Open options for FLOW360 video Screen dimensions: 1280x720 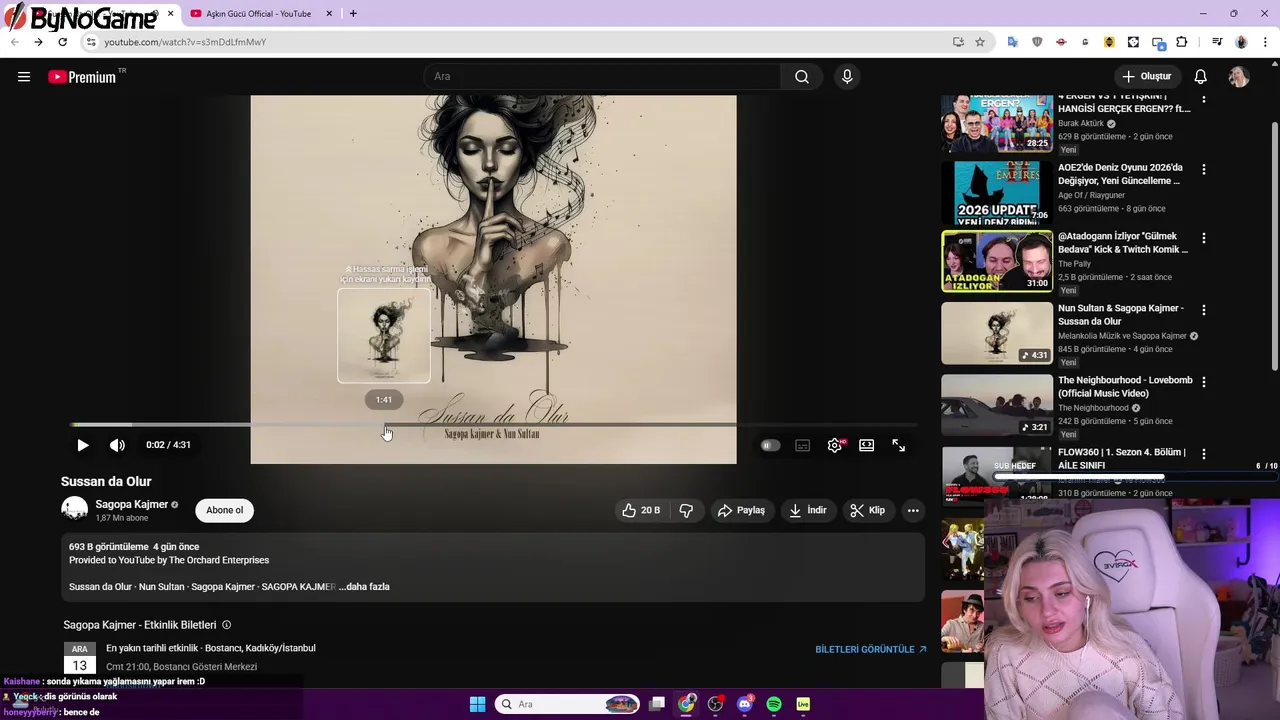tap(1203, 454)
